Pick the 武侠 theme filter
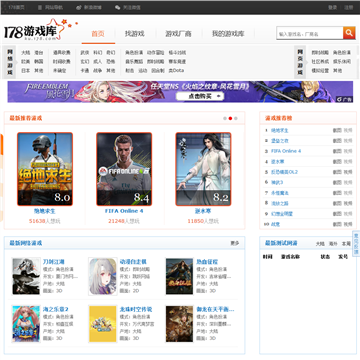 click(85, 53)
